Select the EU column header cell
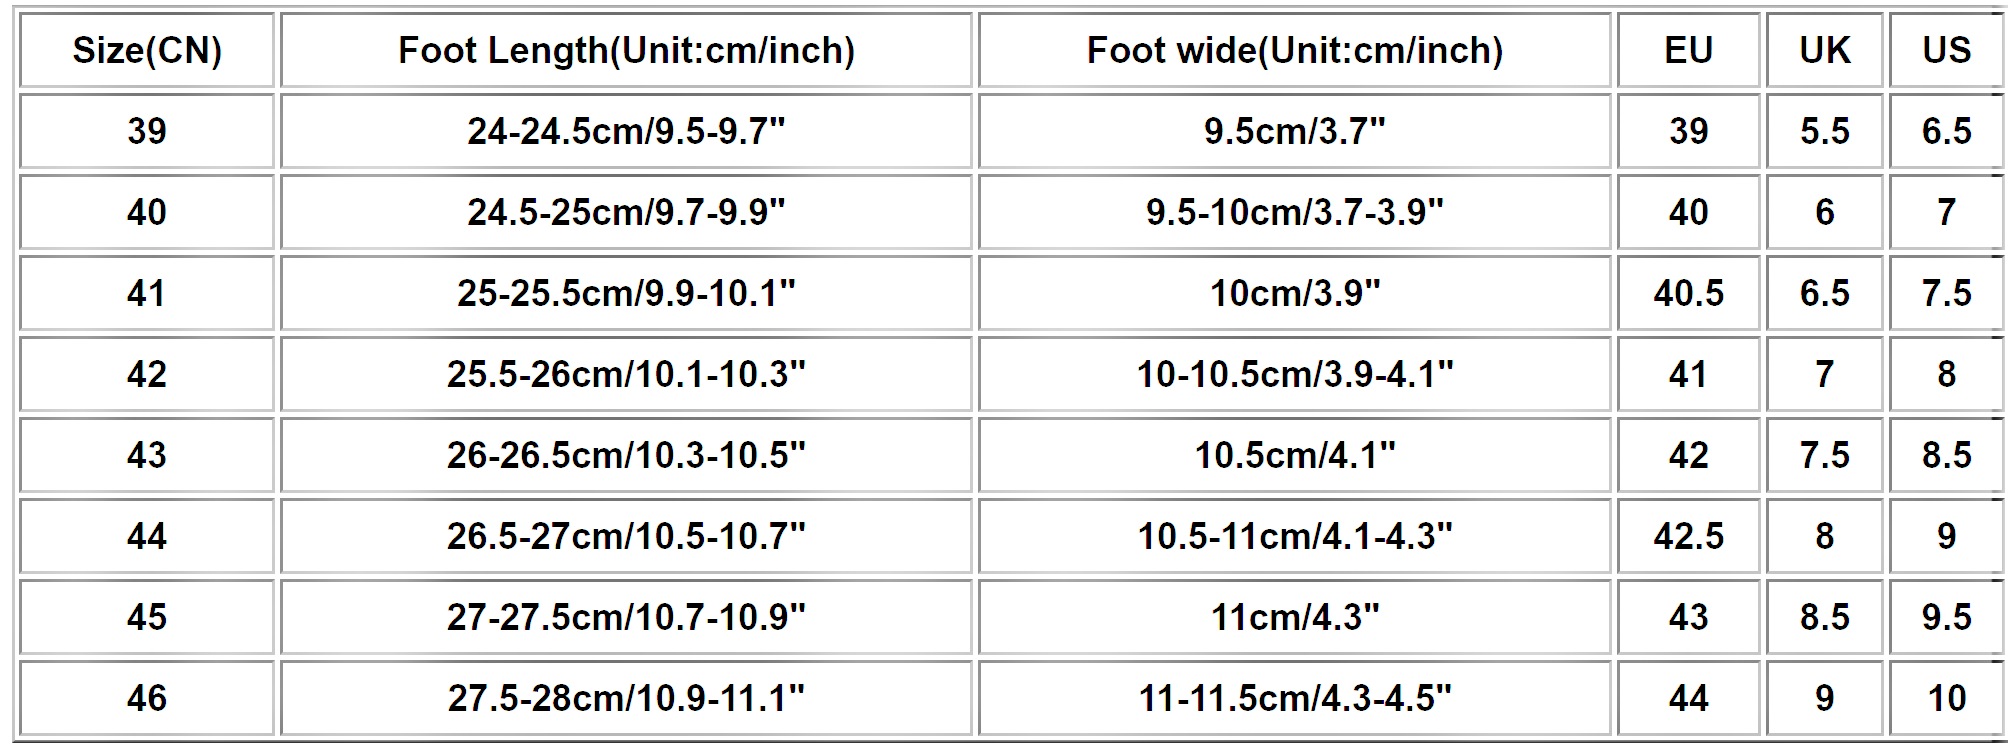2008x746 pixels. point(1688,50)
